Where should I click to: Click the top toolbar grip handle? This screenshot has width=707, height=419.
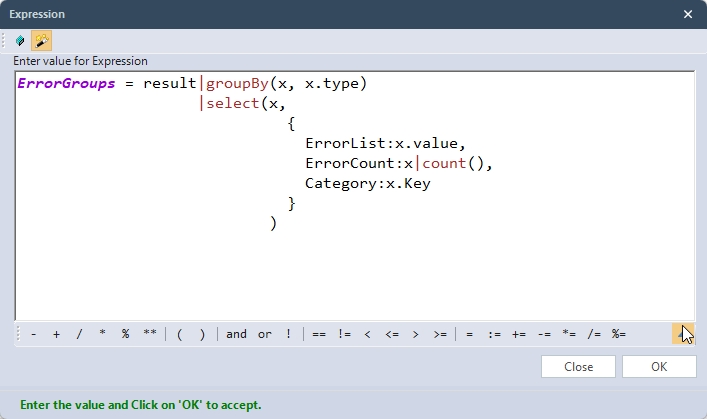4,41
